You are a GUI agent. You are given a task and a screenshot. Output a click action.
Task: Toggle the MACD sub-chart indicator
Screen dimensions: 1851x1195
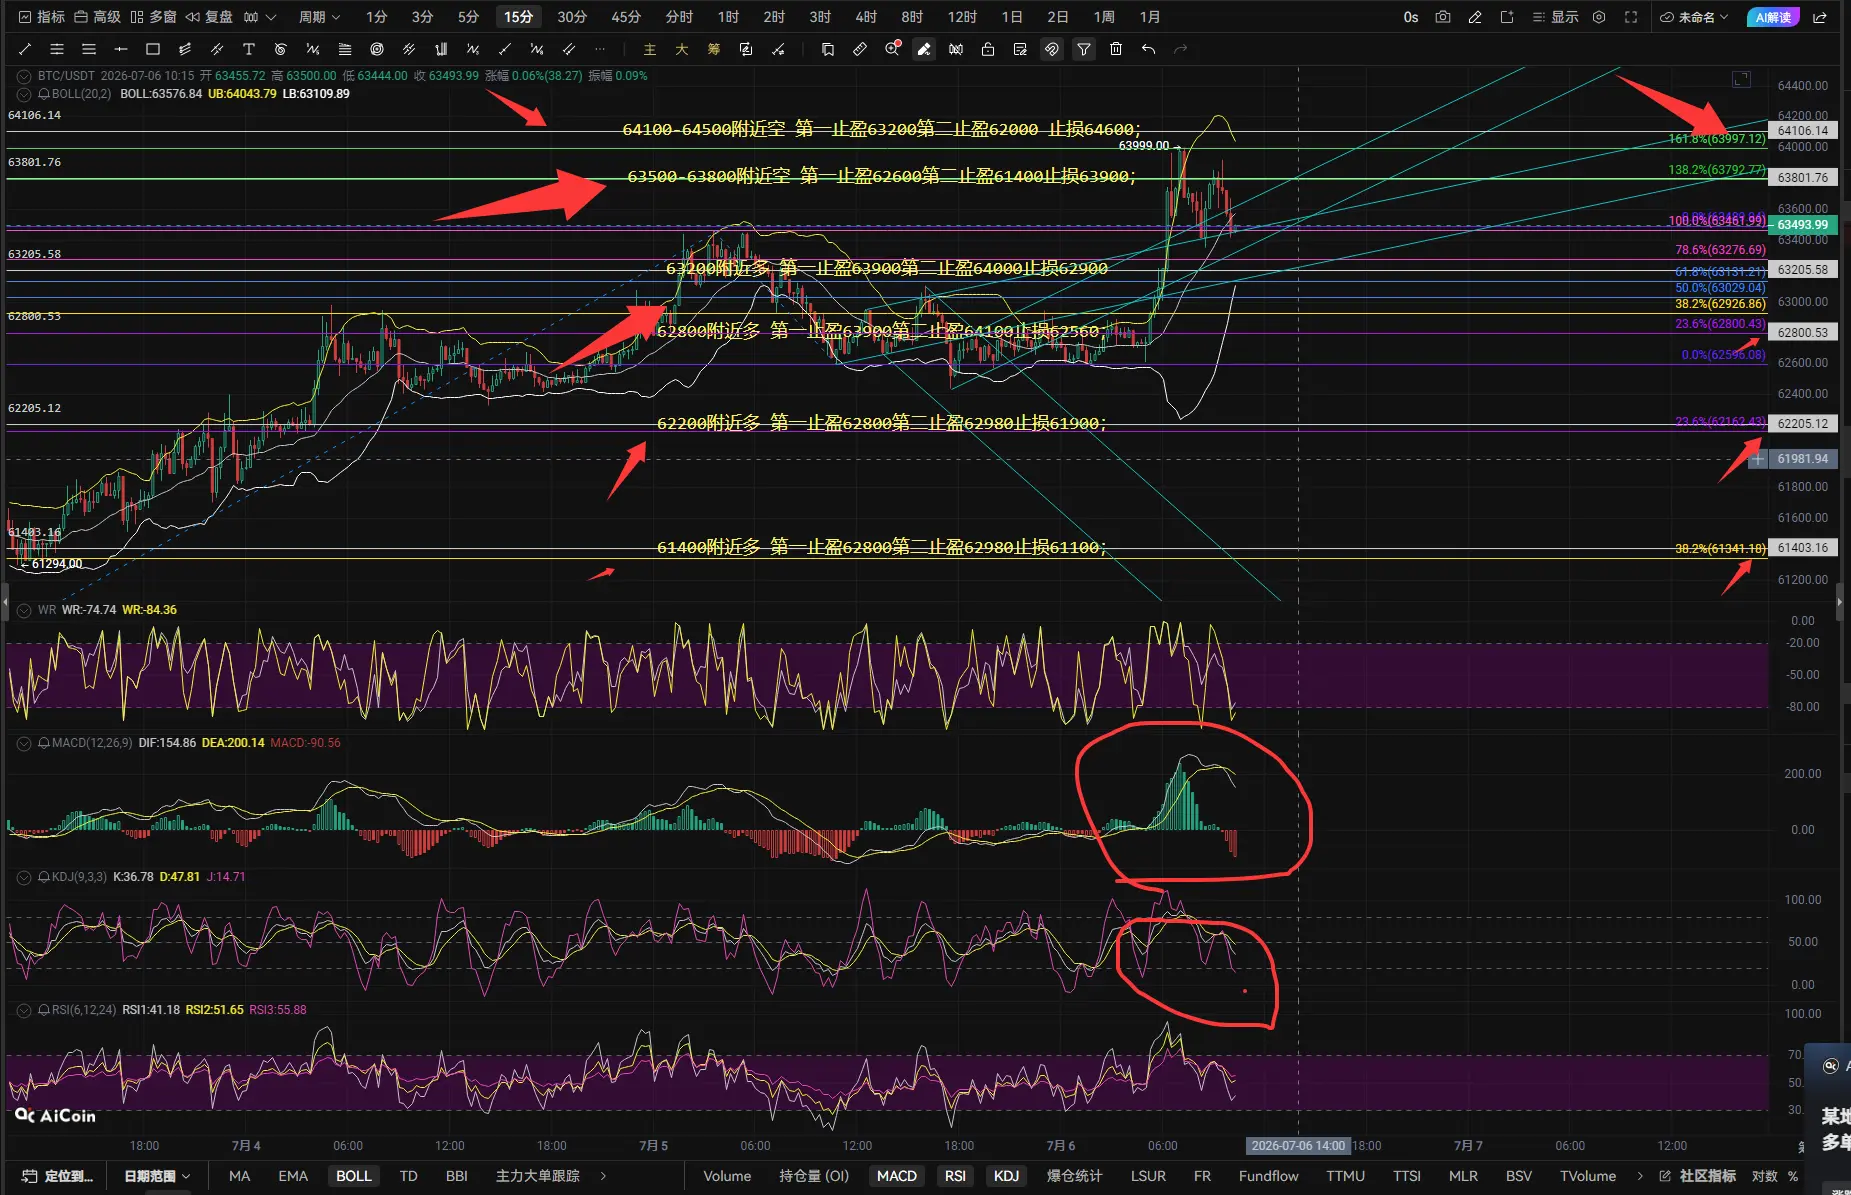896,1176
